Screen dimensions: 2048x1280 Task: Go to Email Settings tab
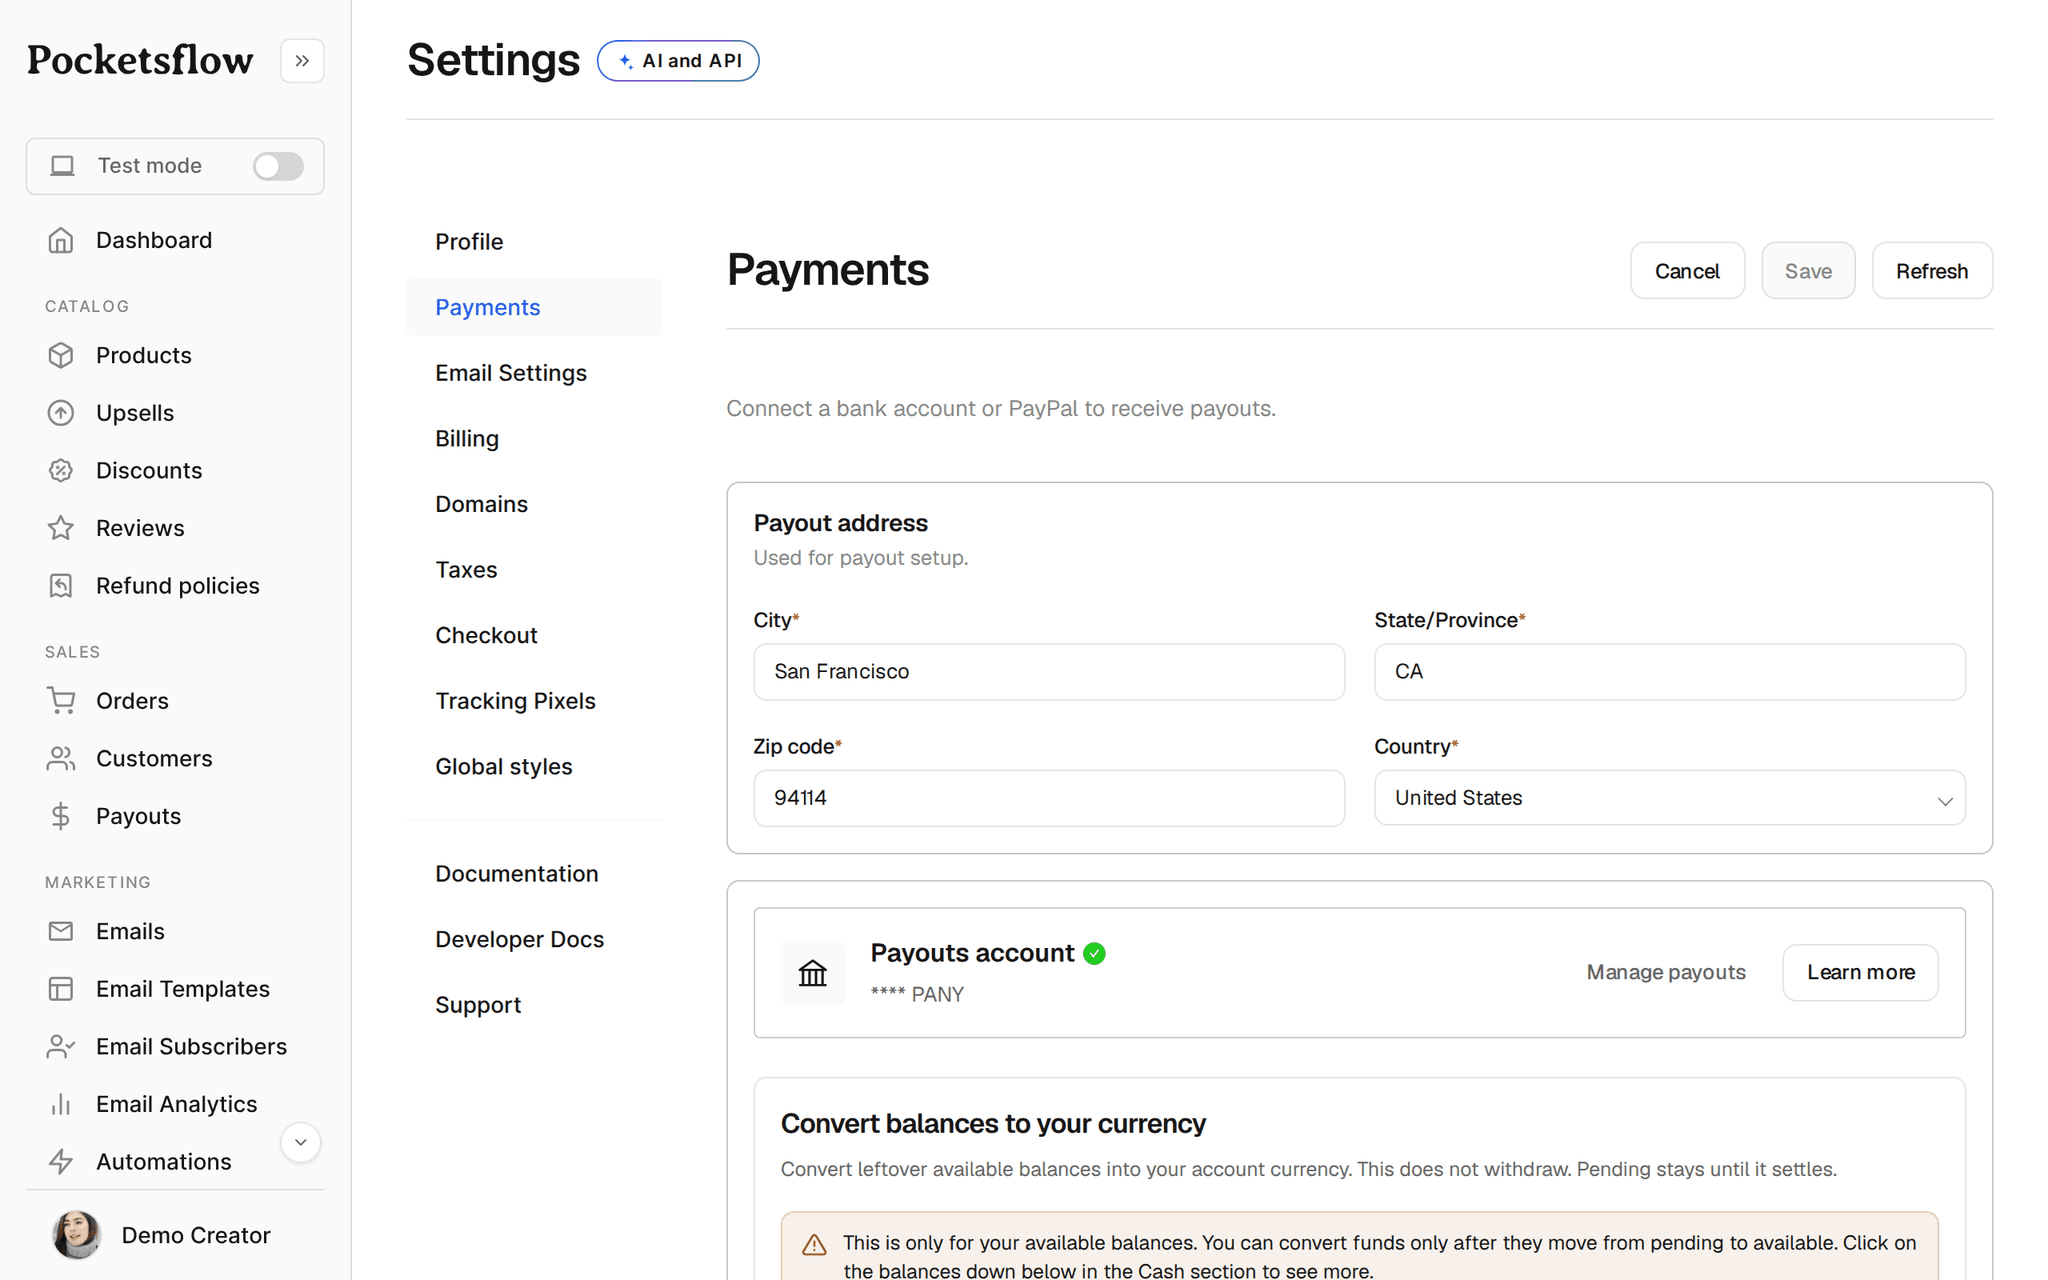534,373
